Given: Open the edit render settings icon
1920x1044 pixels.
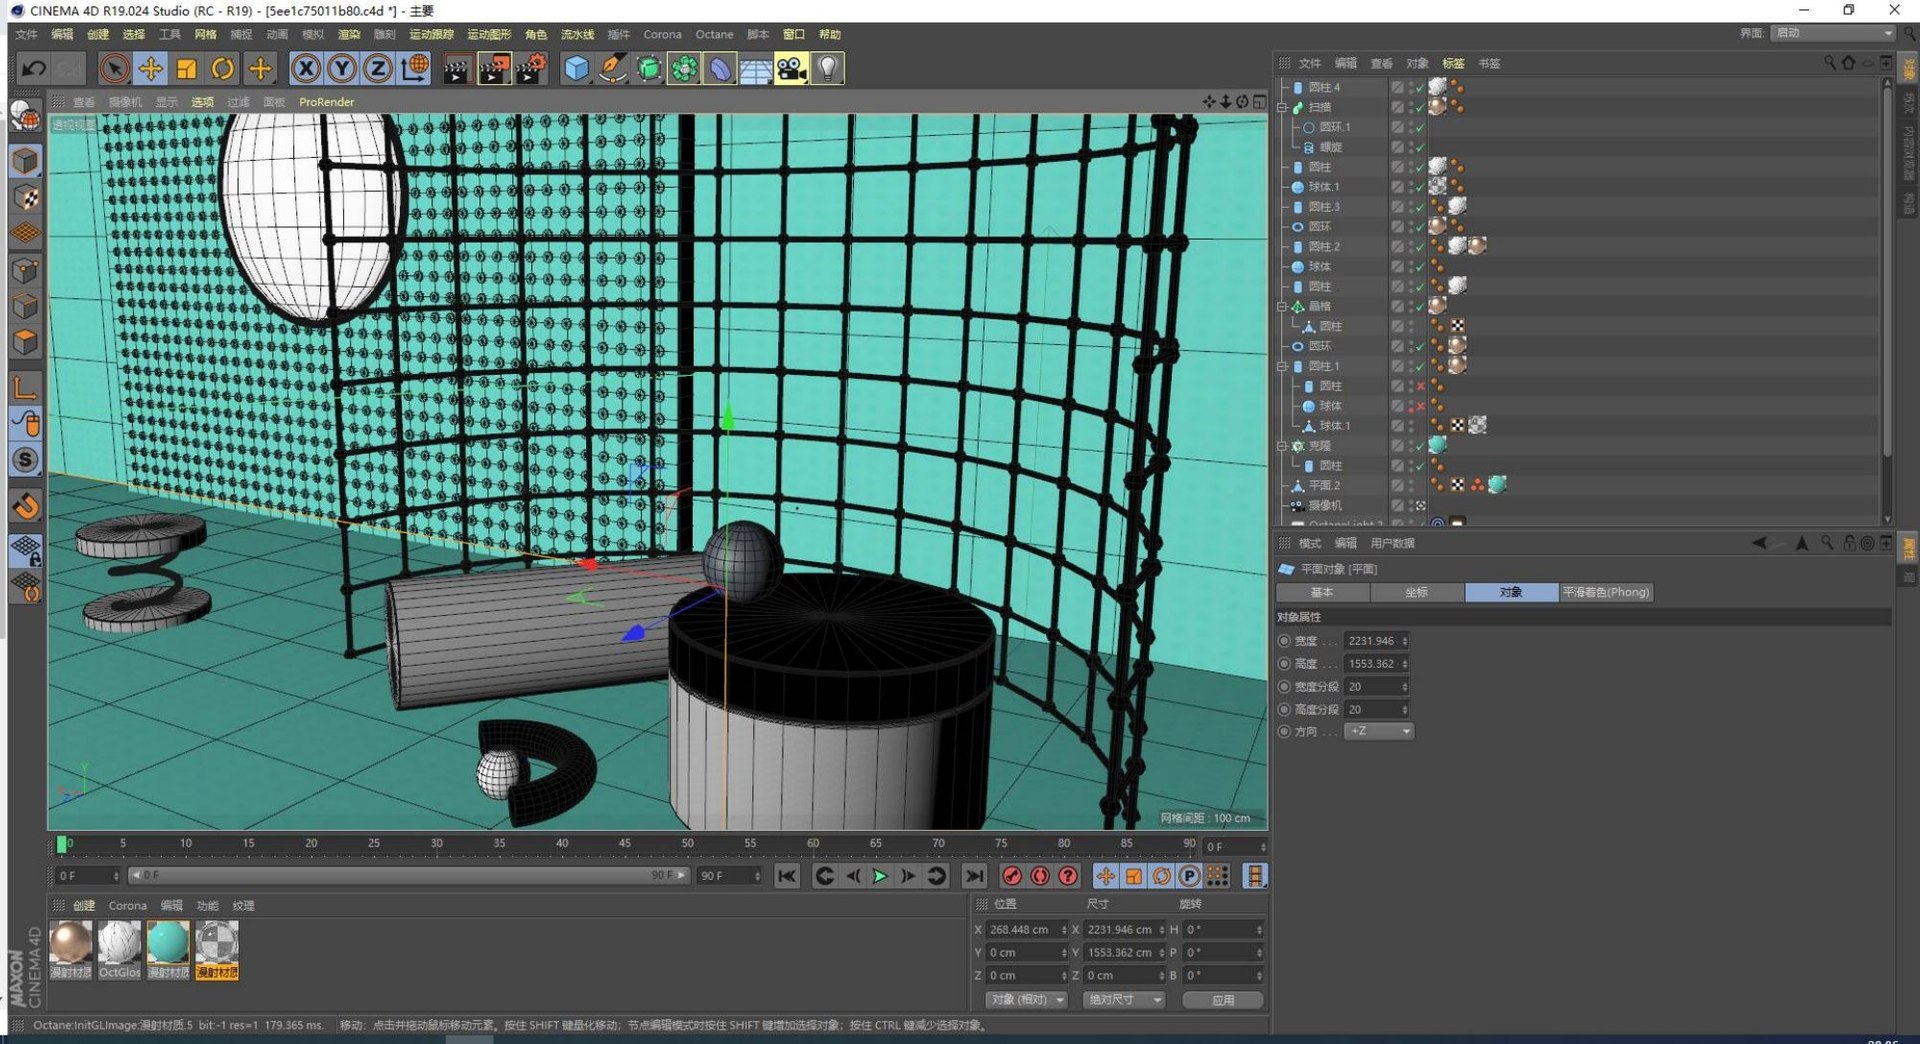Looking at the screenshot, I should 530,69.
